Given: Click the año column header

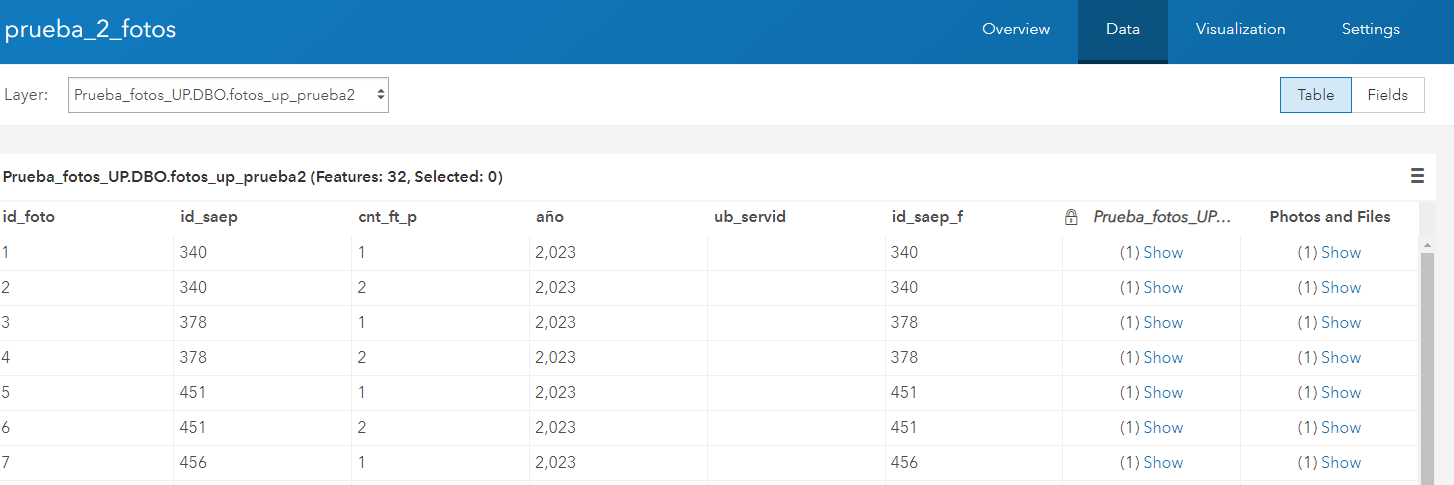Looking at the screenshot, I should click(x=550, y=217).
